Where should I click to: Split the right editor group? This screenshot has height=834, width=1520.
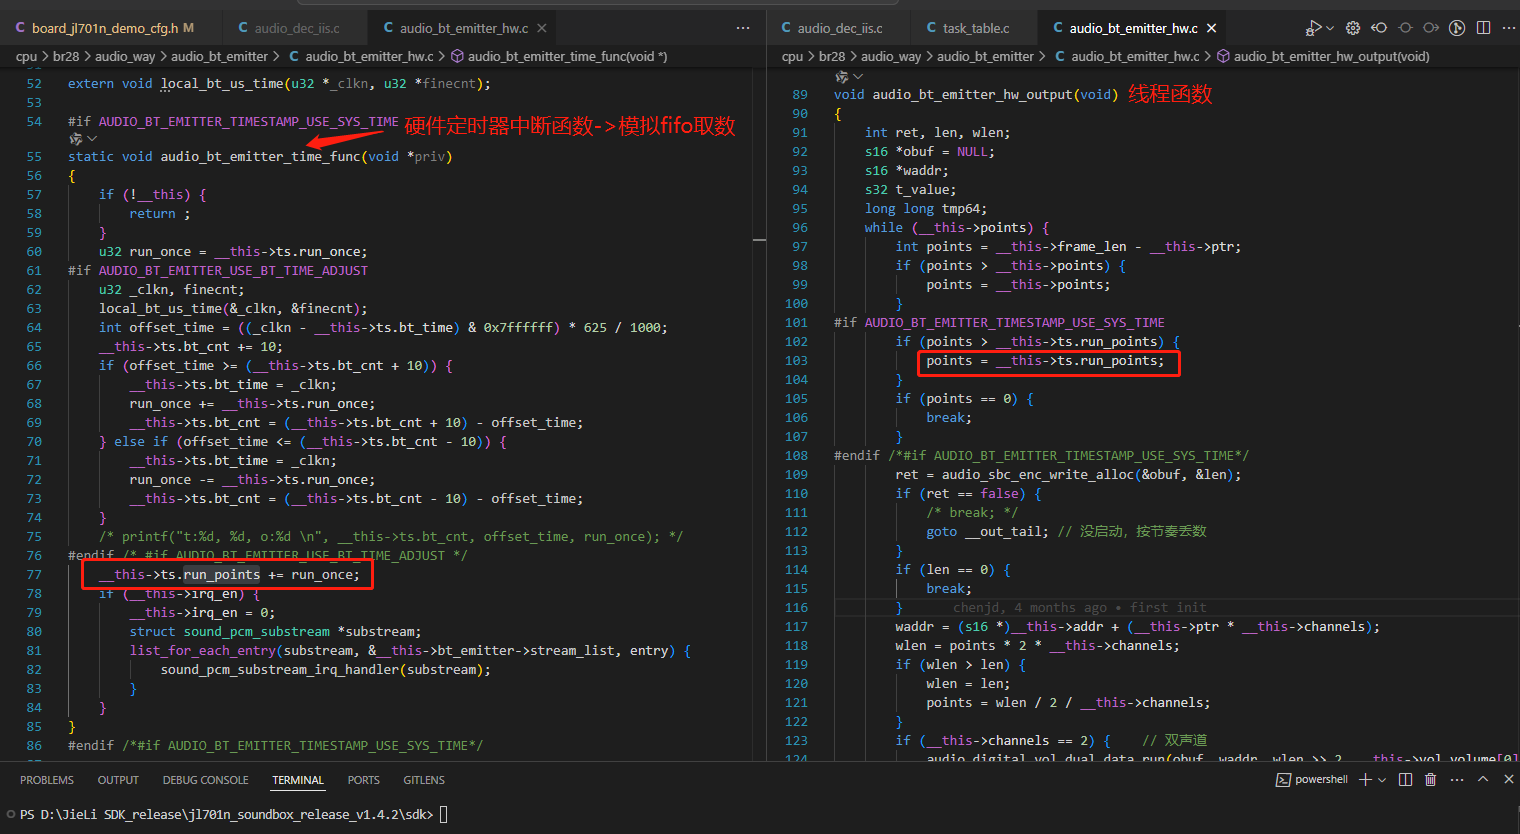(x=1483, y=28)
